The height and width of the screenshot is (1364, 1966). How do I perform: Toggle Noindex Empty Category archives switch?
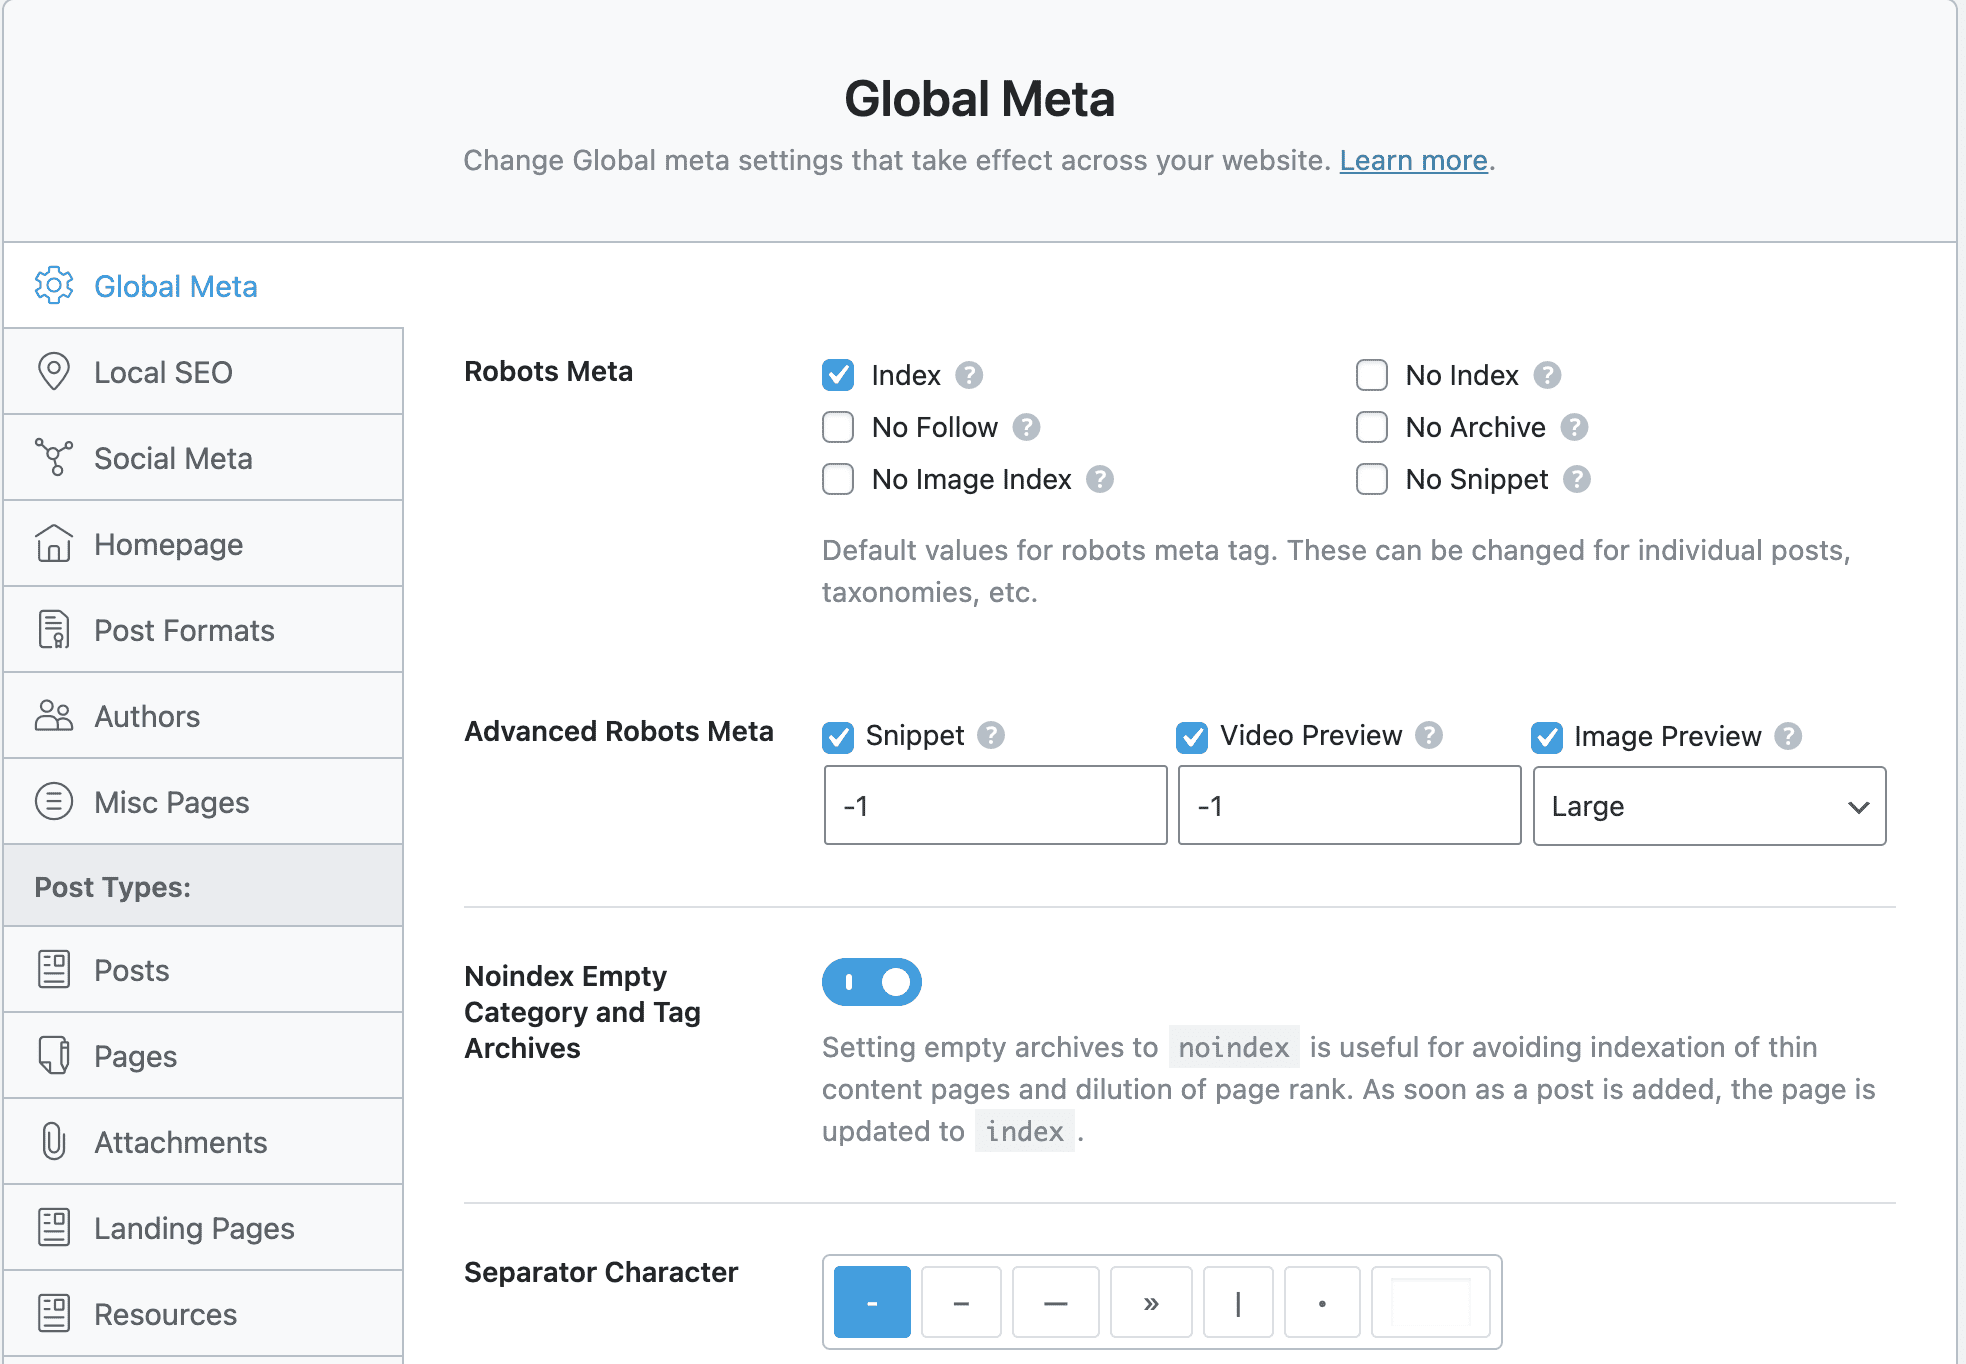[872, 982]
